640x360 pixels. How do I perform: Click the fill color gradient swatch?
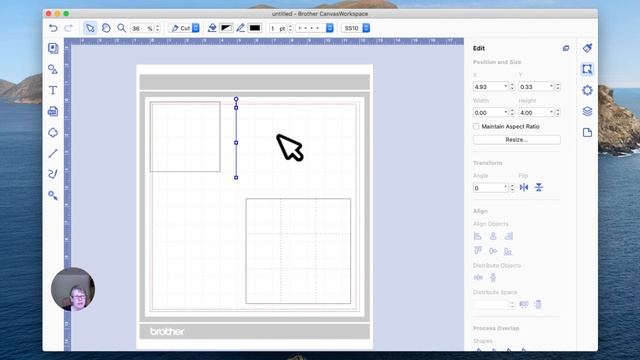[227, 28]
